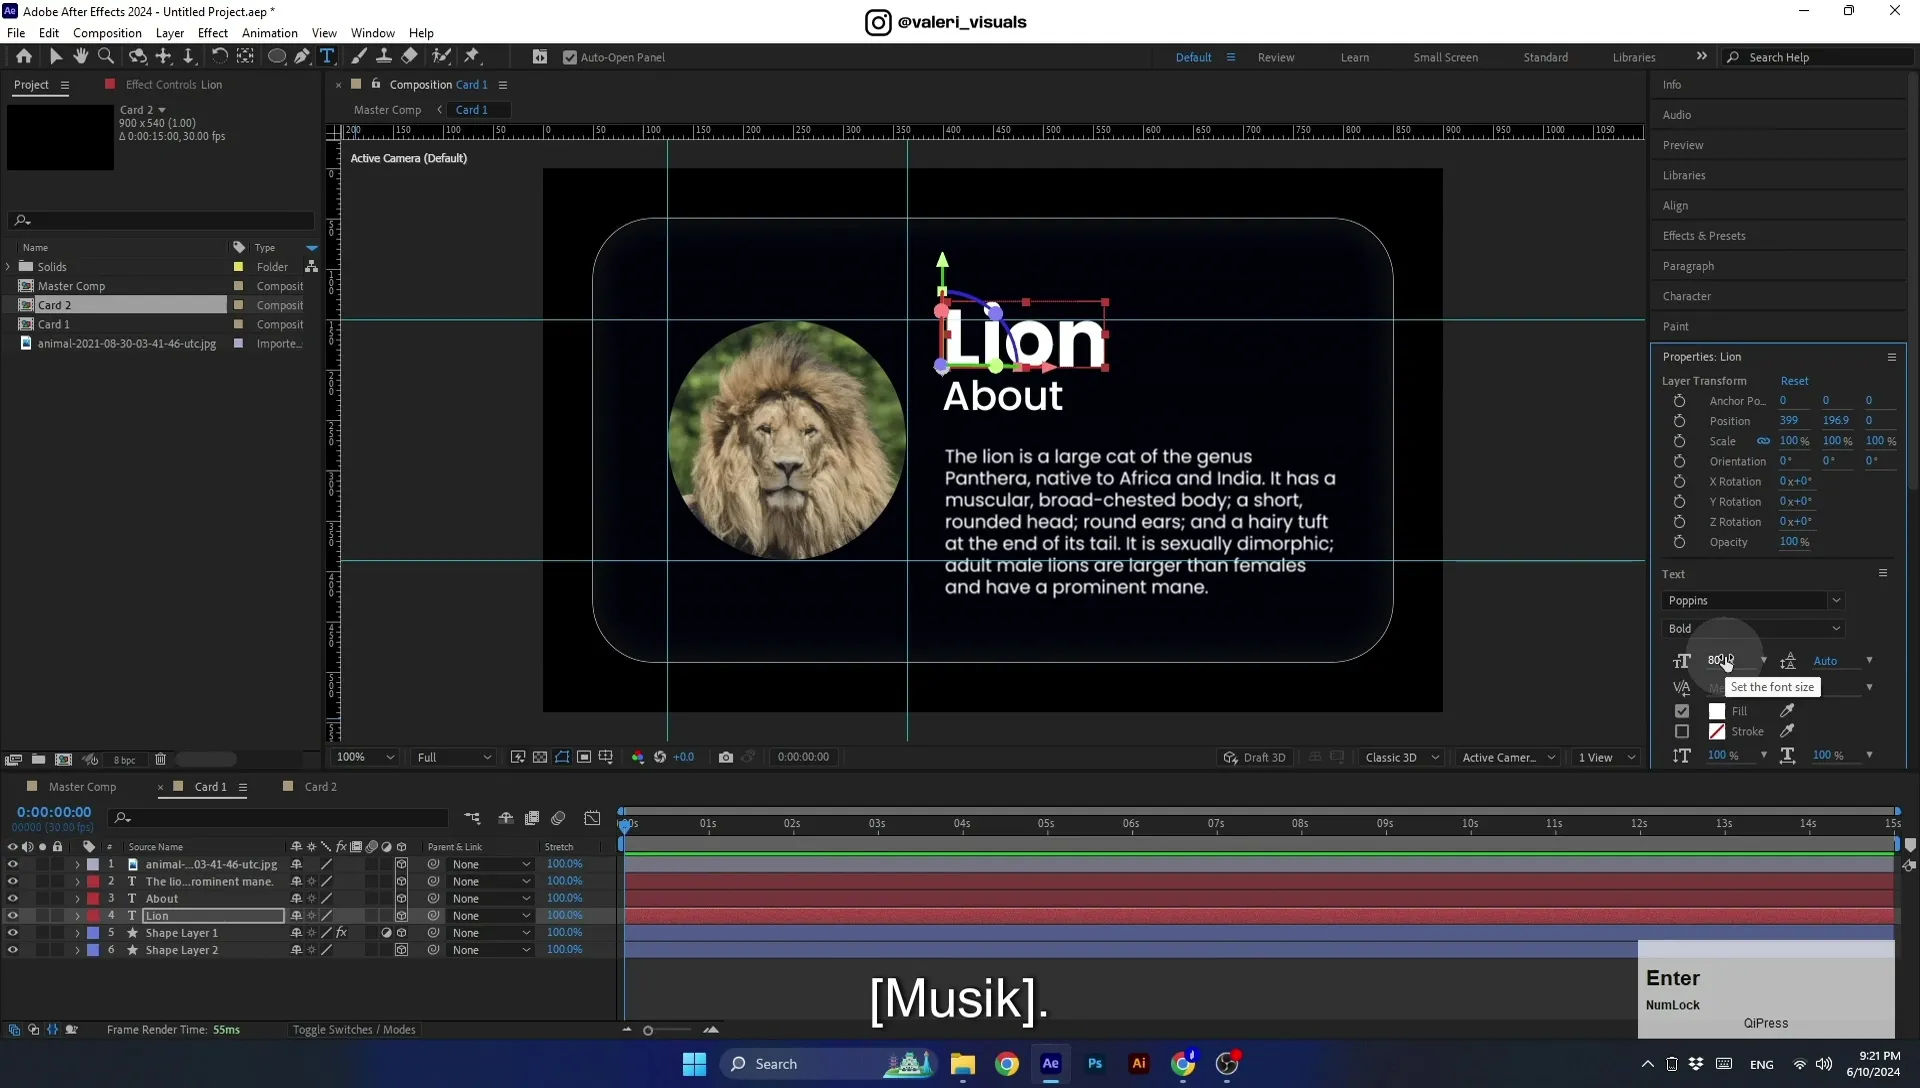The height and width of the screenshot is (1088, 1920).
Task: Select the Eraser tool
Action: tap(410, 57)
